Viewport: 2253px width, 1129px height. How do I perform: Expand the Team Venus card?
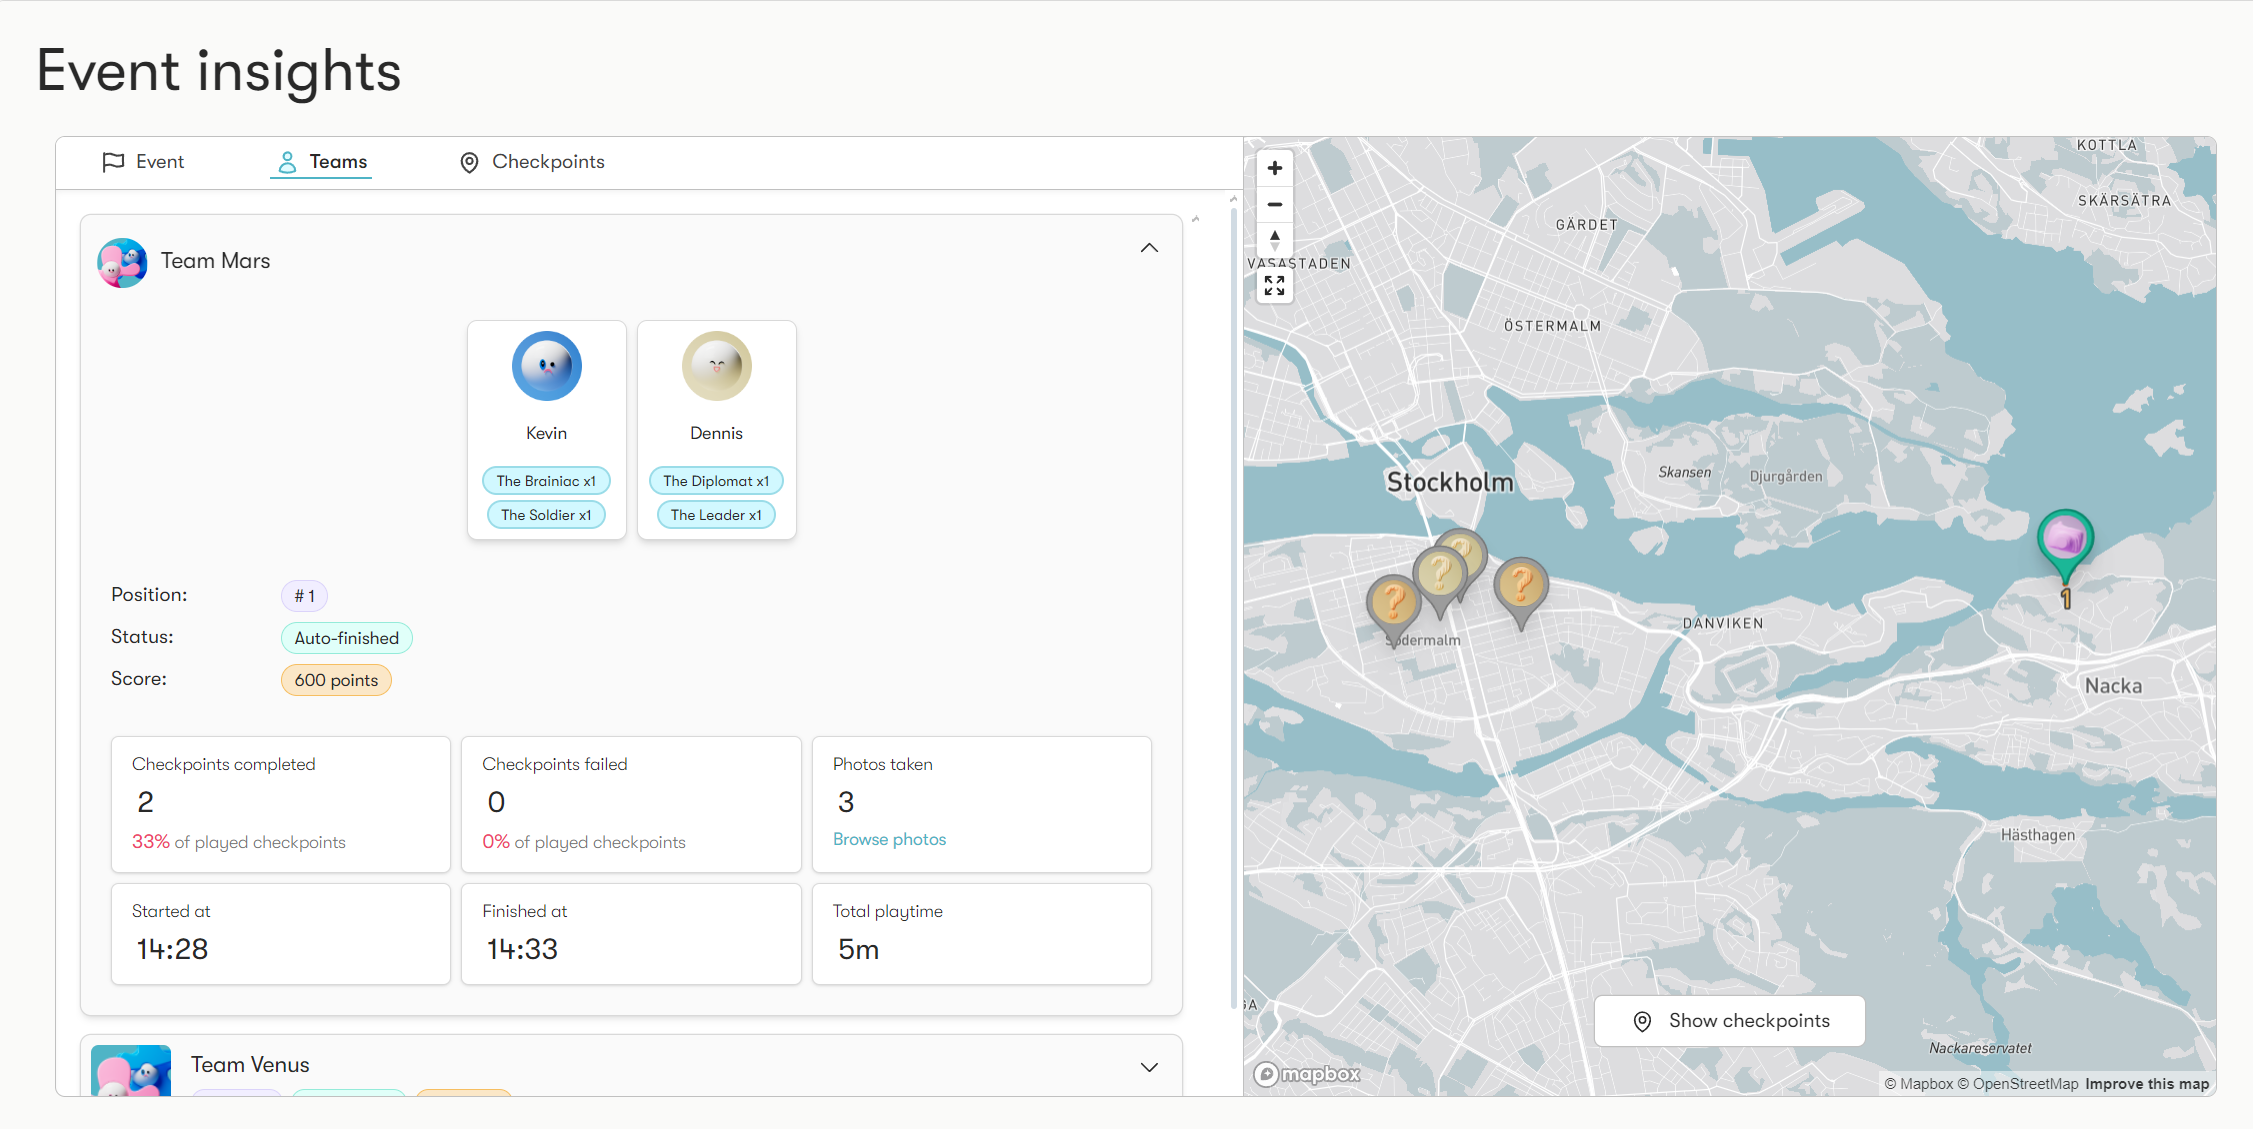[1149, 1067]
